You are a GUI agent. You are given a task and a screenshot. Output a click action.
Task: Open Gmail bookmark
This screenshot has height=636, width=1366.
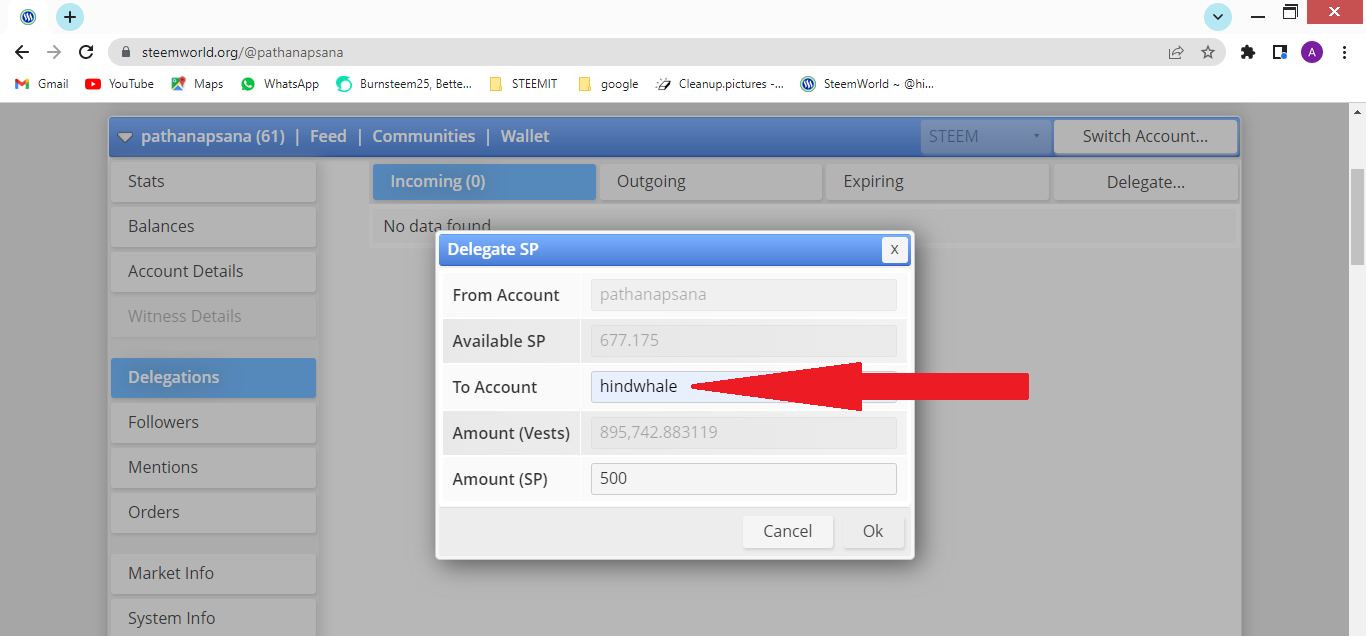[42, 84]
